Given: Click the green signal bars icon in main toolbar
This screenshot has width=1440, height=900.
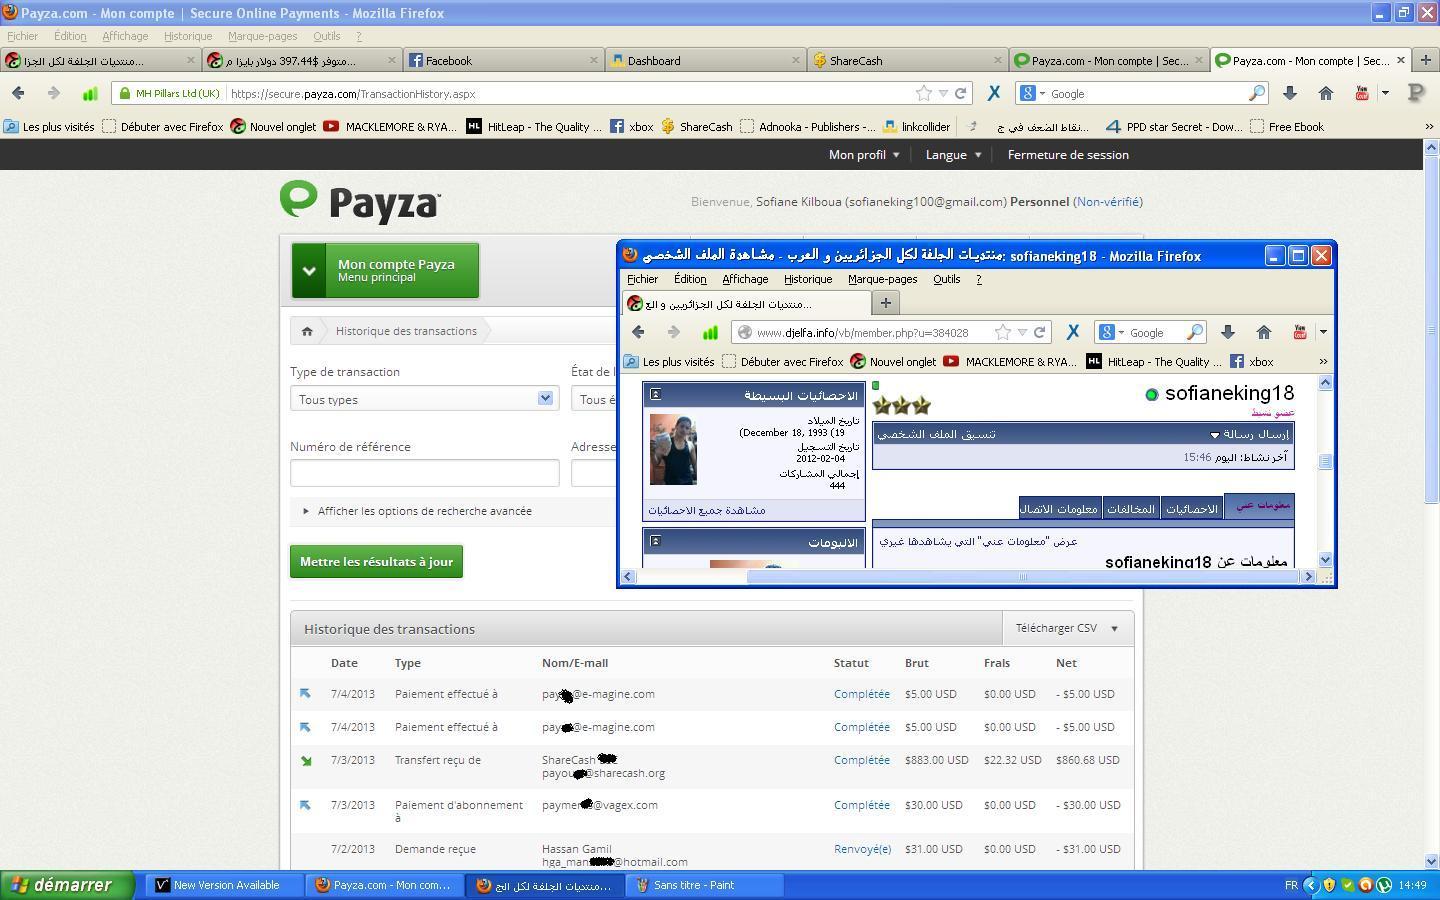Looking at the screenshot, I should 89,93.
